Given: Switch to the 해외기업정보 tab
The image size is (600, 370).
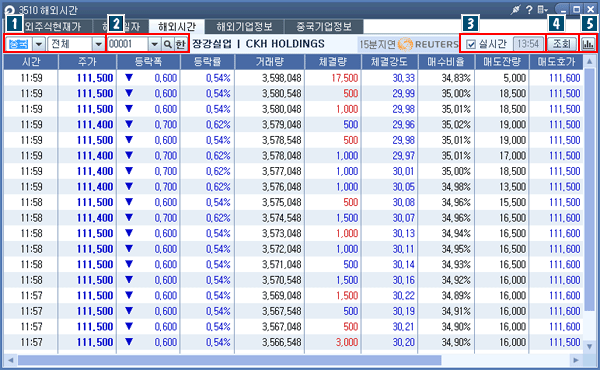Looking at the screenshot, I should [245, 26].
